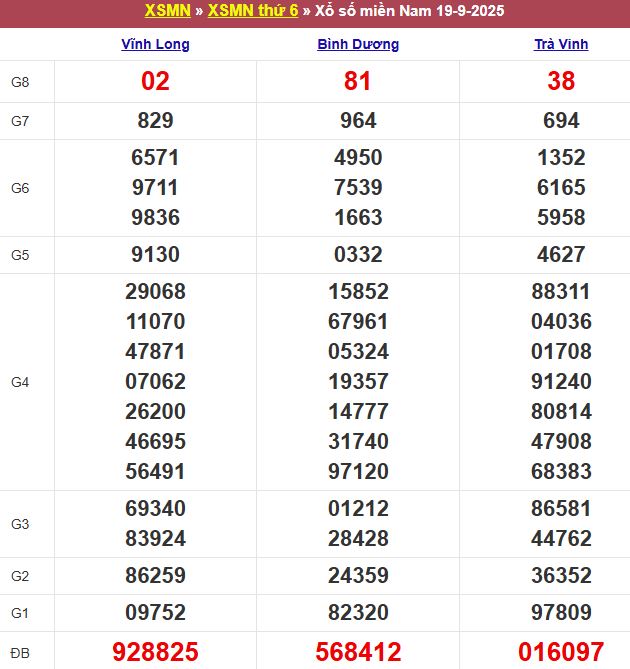Image resolution: width=630 pixels, height=669 pixels.
Task: Open the Vĩnh Long province link
Action: [x=155, y=44]
